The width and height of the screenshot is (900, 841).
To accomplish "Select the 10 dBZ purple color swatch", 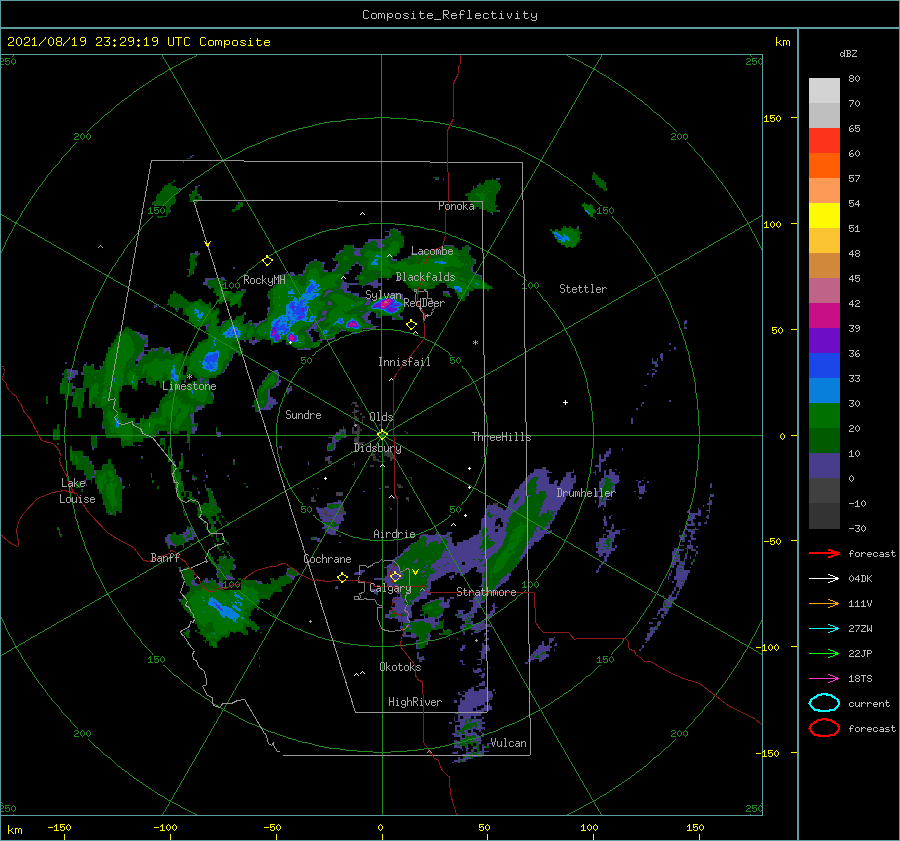I will [x=824, y=466].
